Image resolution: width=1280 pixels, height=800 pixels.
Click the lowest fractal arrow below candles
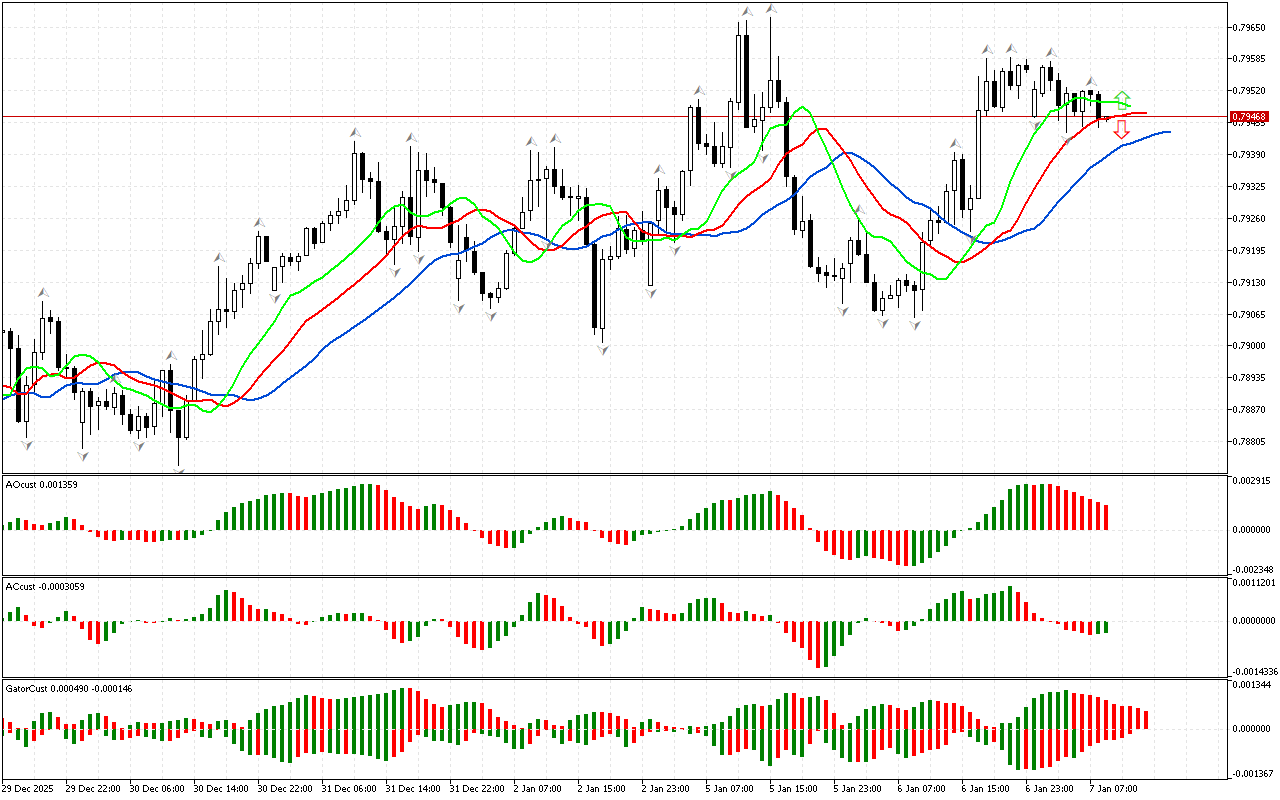point(180,470)
